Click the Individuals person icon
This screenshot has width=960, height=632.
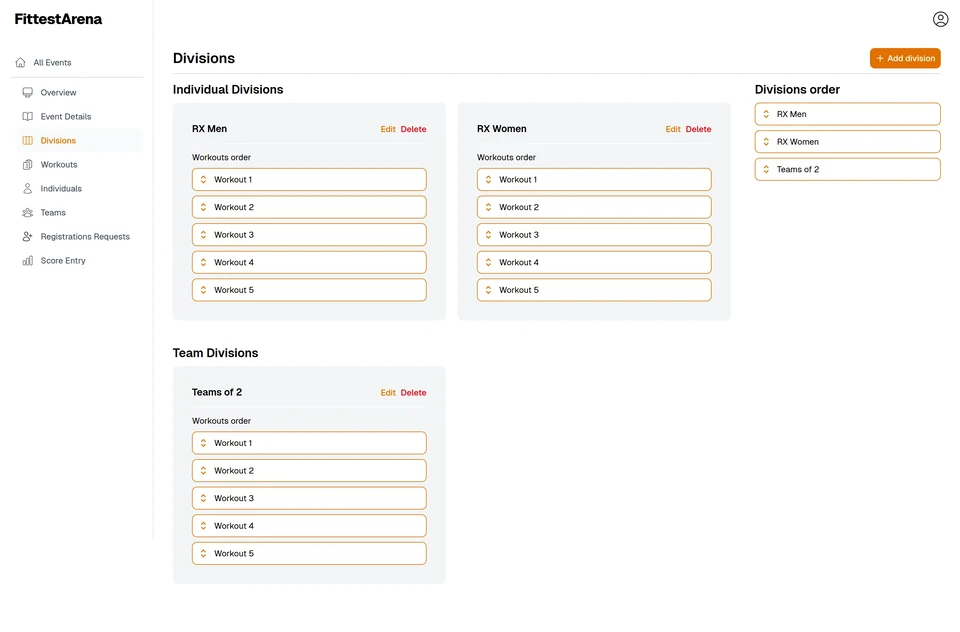[28, 189]
